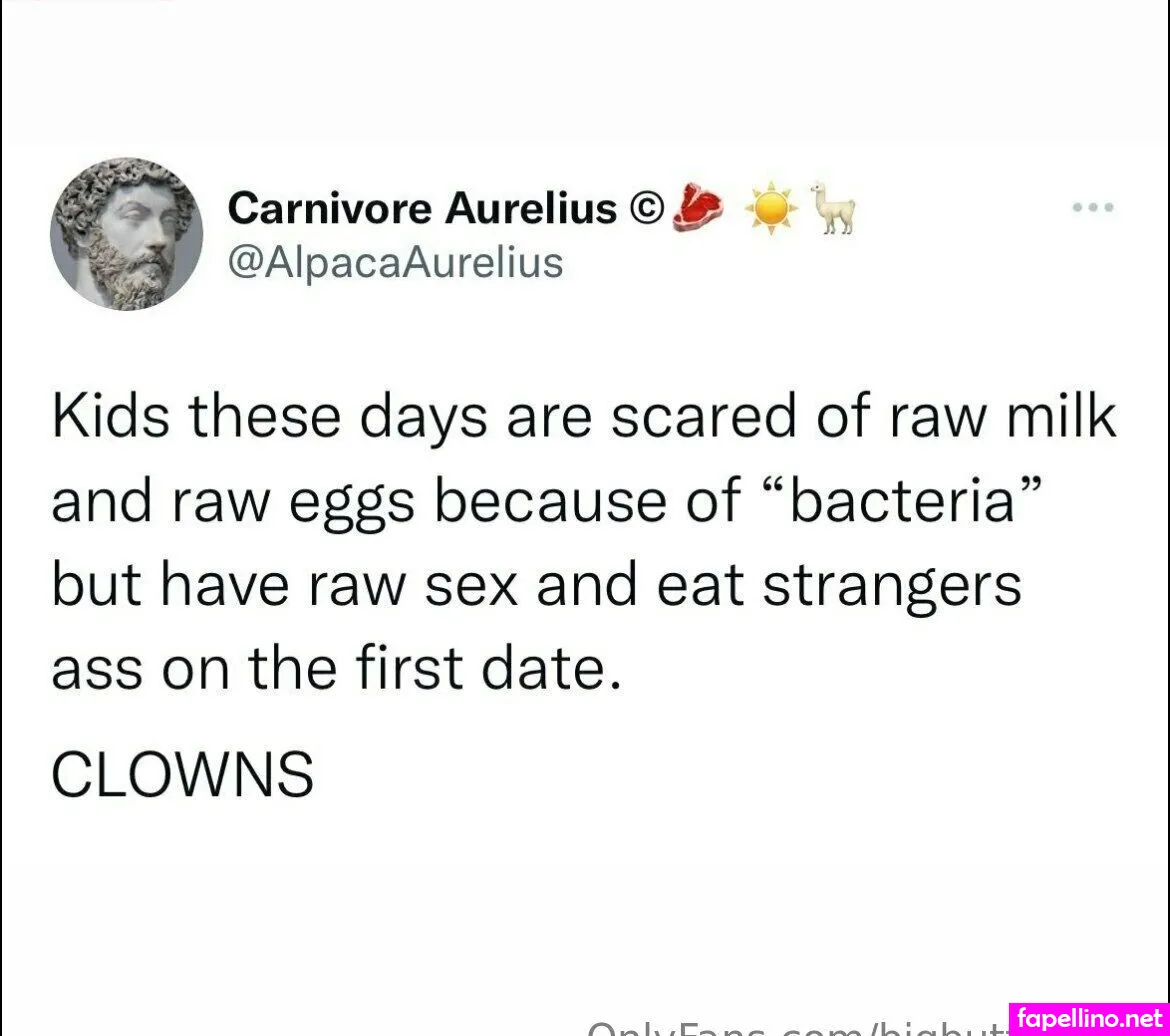1170x1036 pixels.
Task: Open the three-dot more options menu
Action: [1092, 209]
